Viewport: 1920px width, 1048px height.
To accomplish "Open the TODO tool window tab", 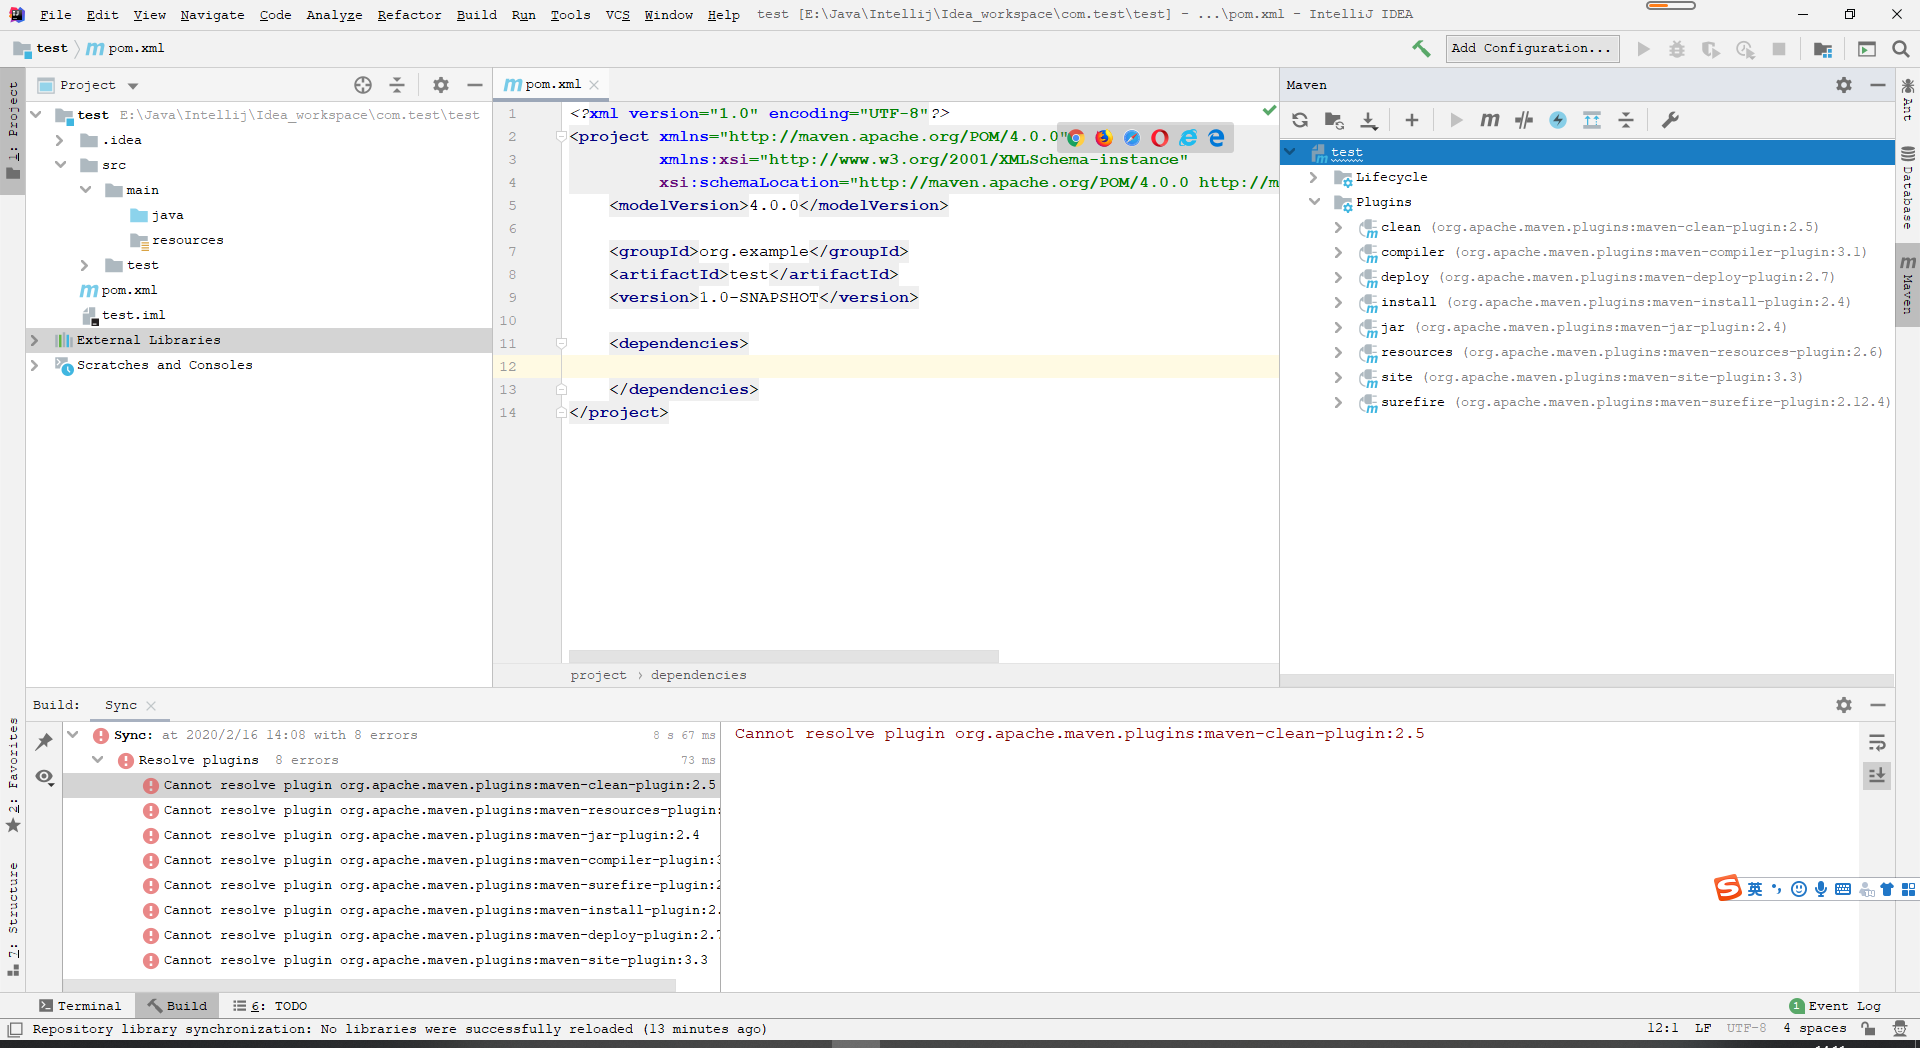I will click(270, 1006).
